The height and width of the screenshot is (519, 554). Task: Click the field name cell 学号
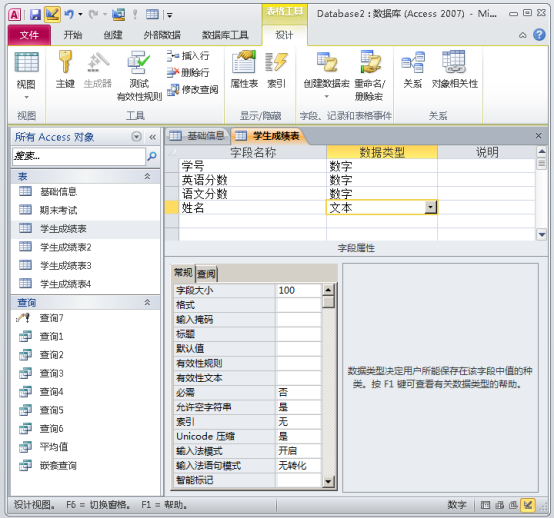pos(252,166)
